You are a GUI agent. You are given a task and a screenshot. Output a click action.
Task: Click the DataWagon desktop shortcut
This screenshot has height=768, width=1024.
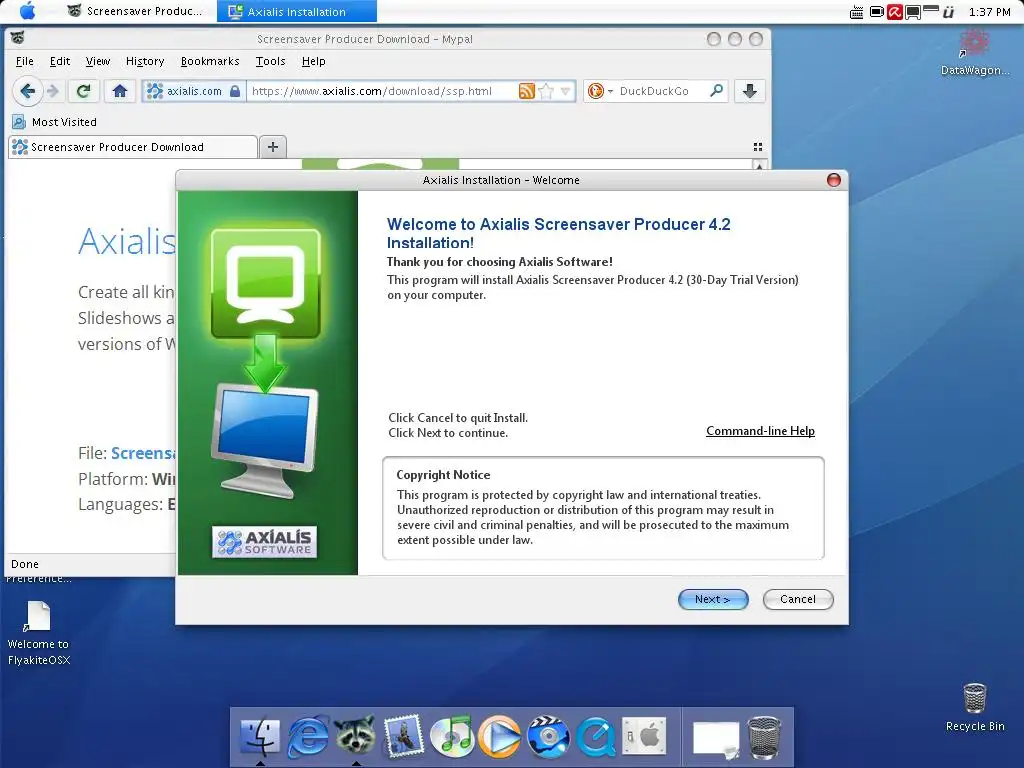click(975, 52)
